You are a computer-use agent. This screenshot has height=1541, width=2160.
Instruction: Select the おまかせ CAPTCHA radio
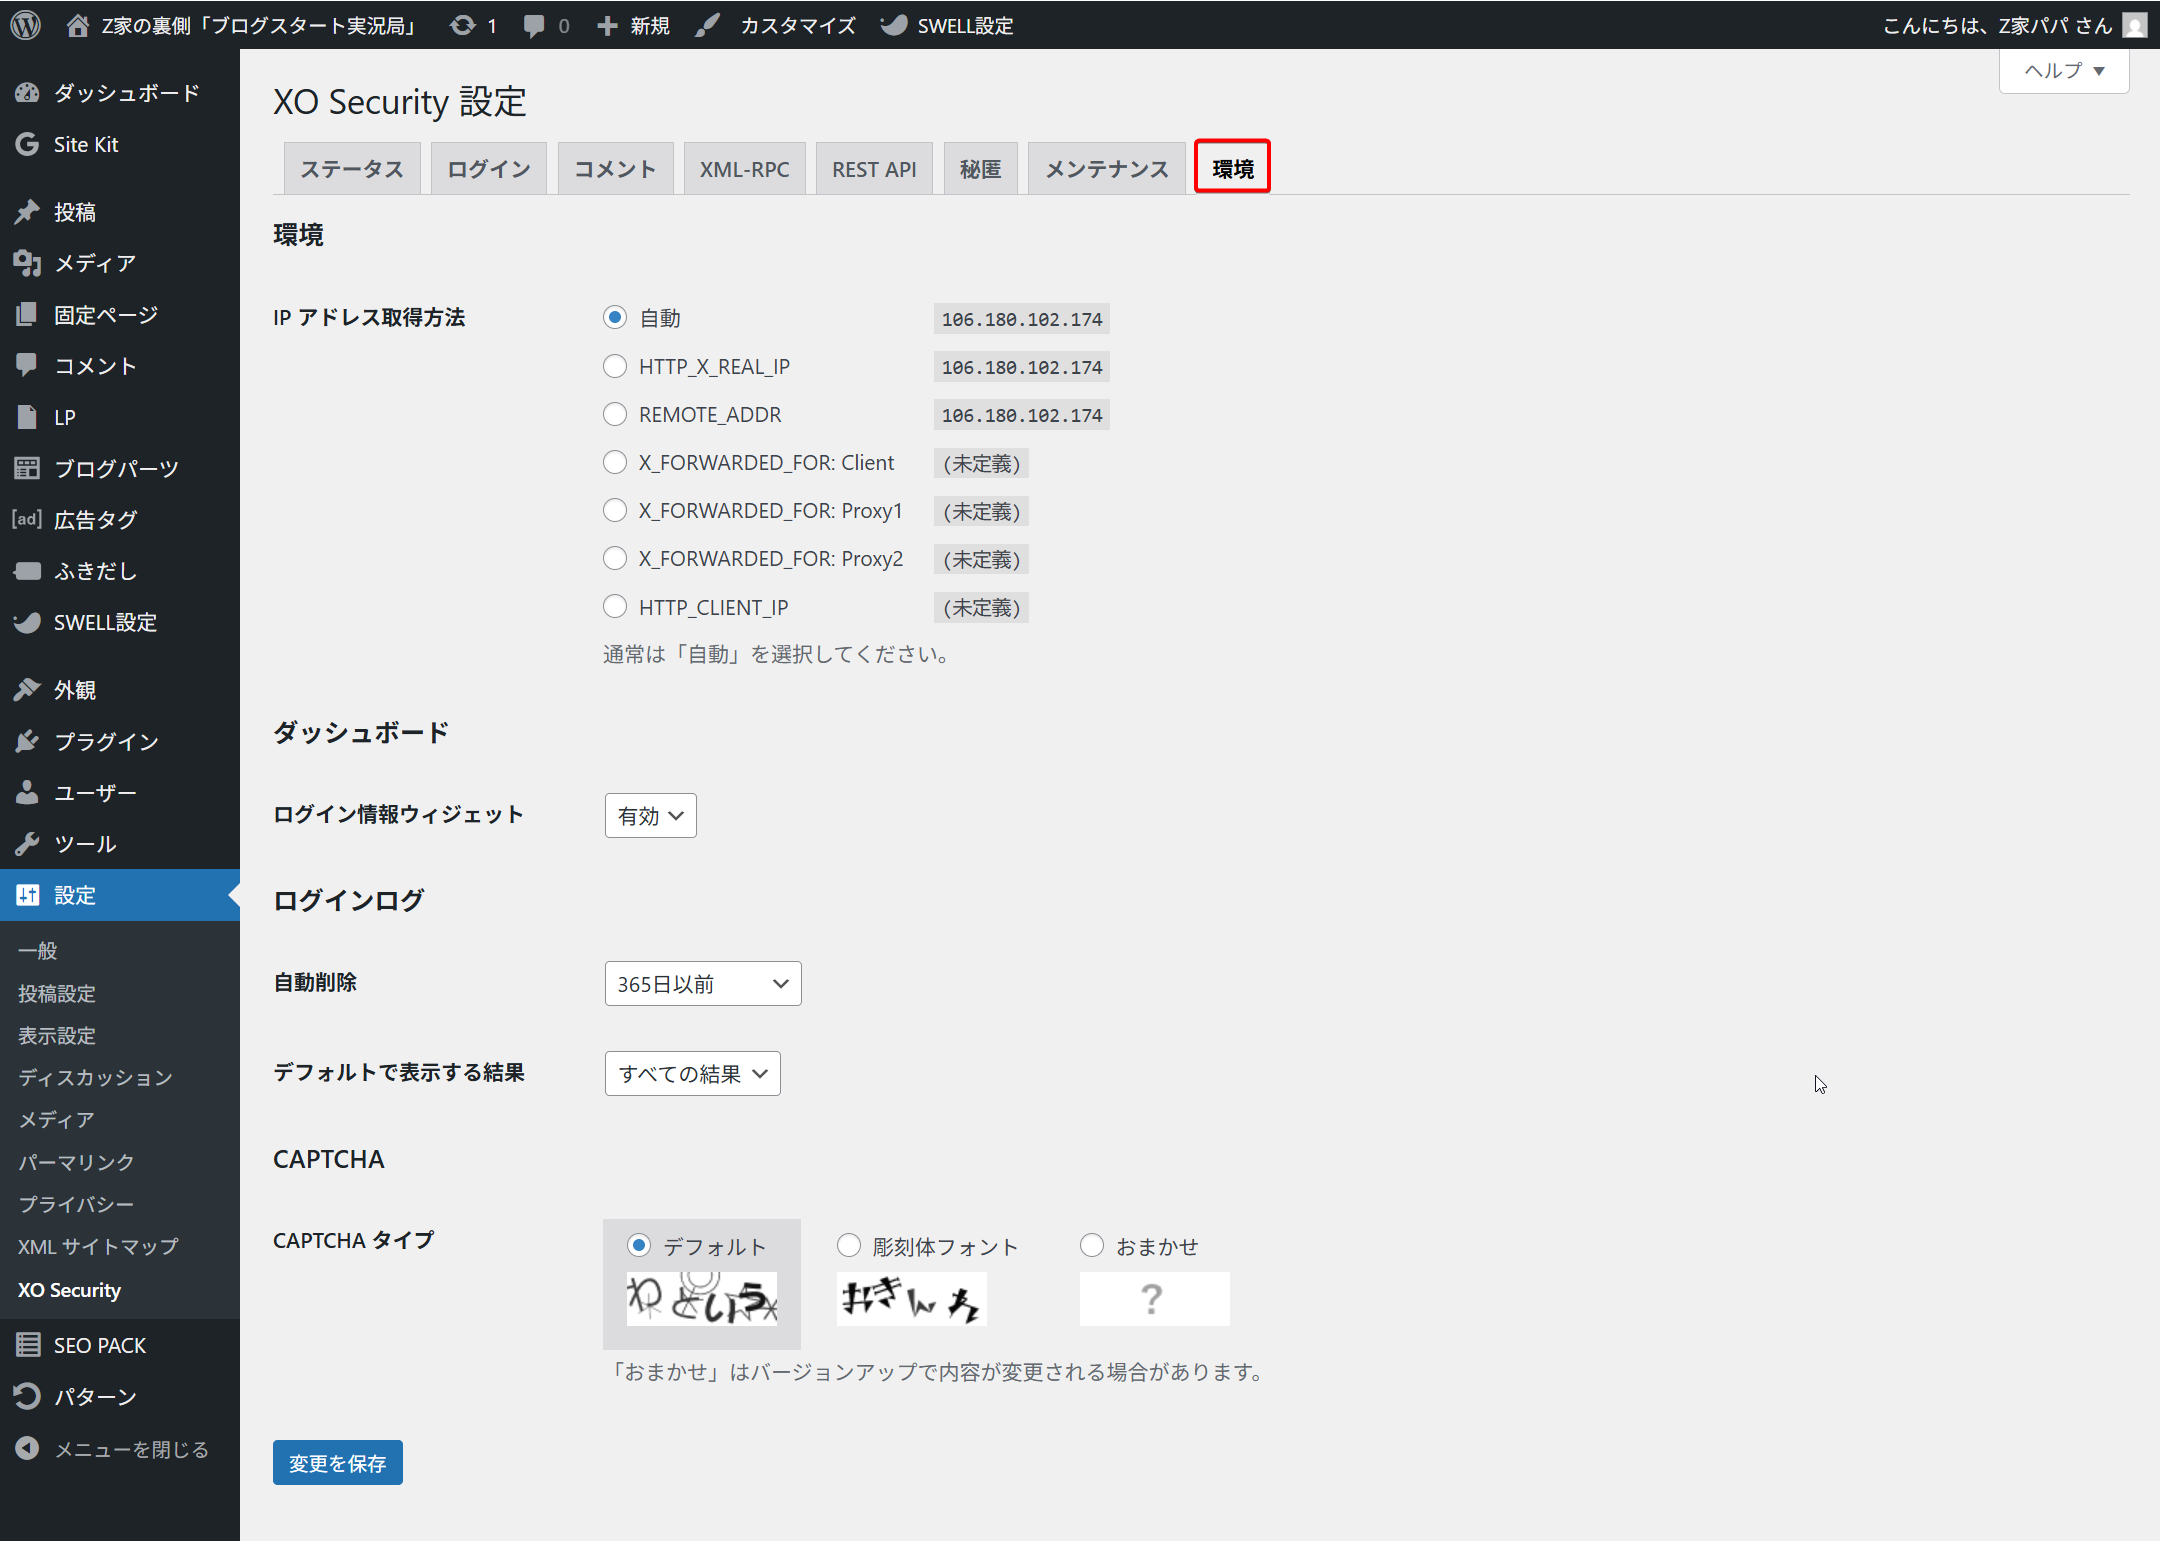click(x=1092, y=1245)
